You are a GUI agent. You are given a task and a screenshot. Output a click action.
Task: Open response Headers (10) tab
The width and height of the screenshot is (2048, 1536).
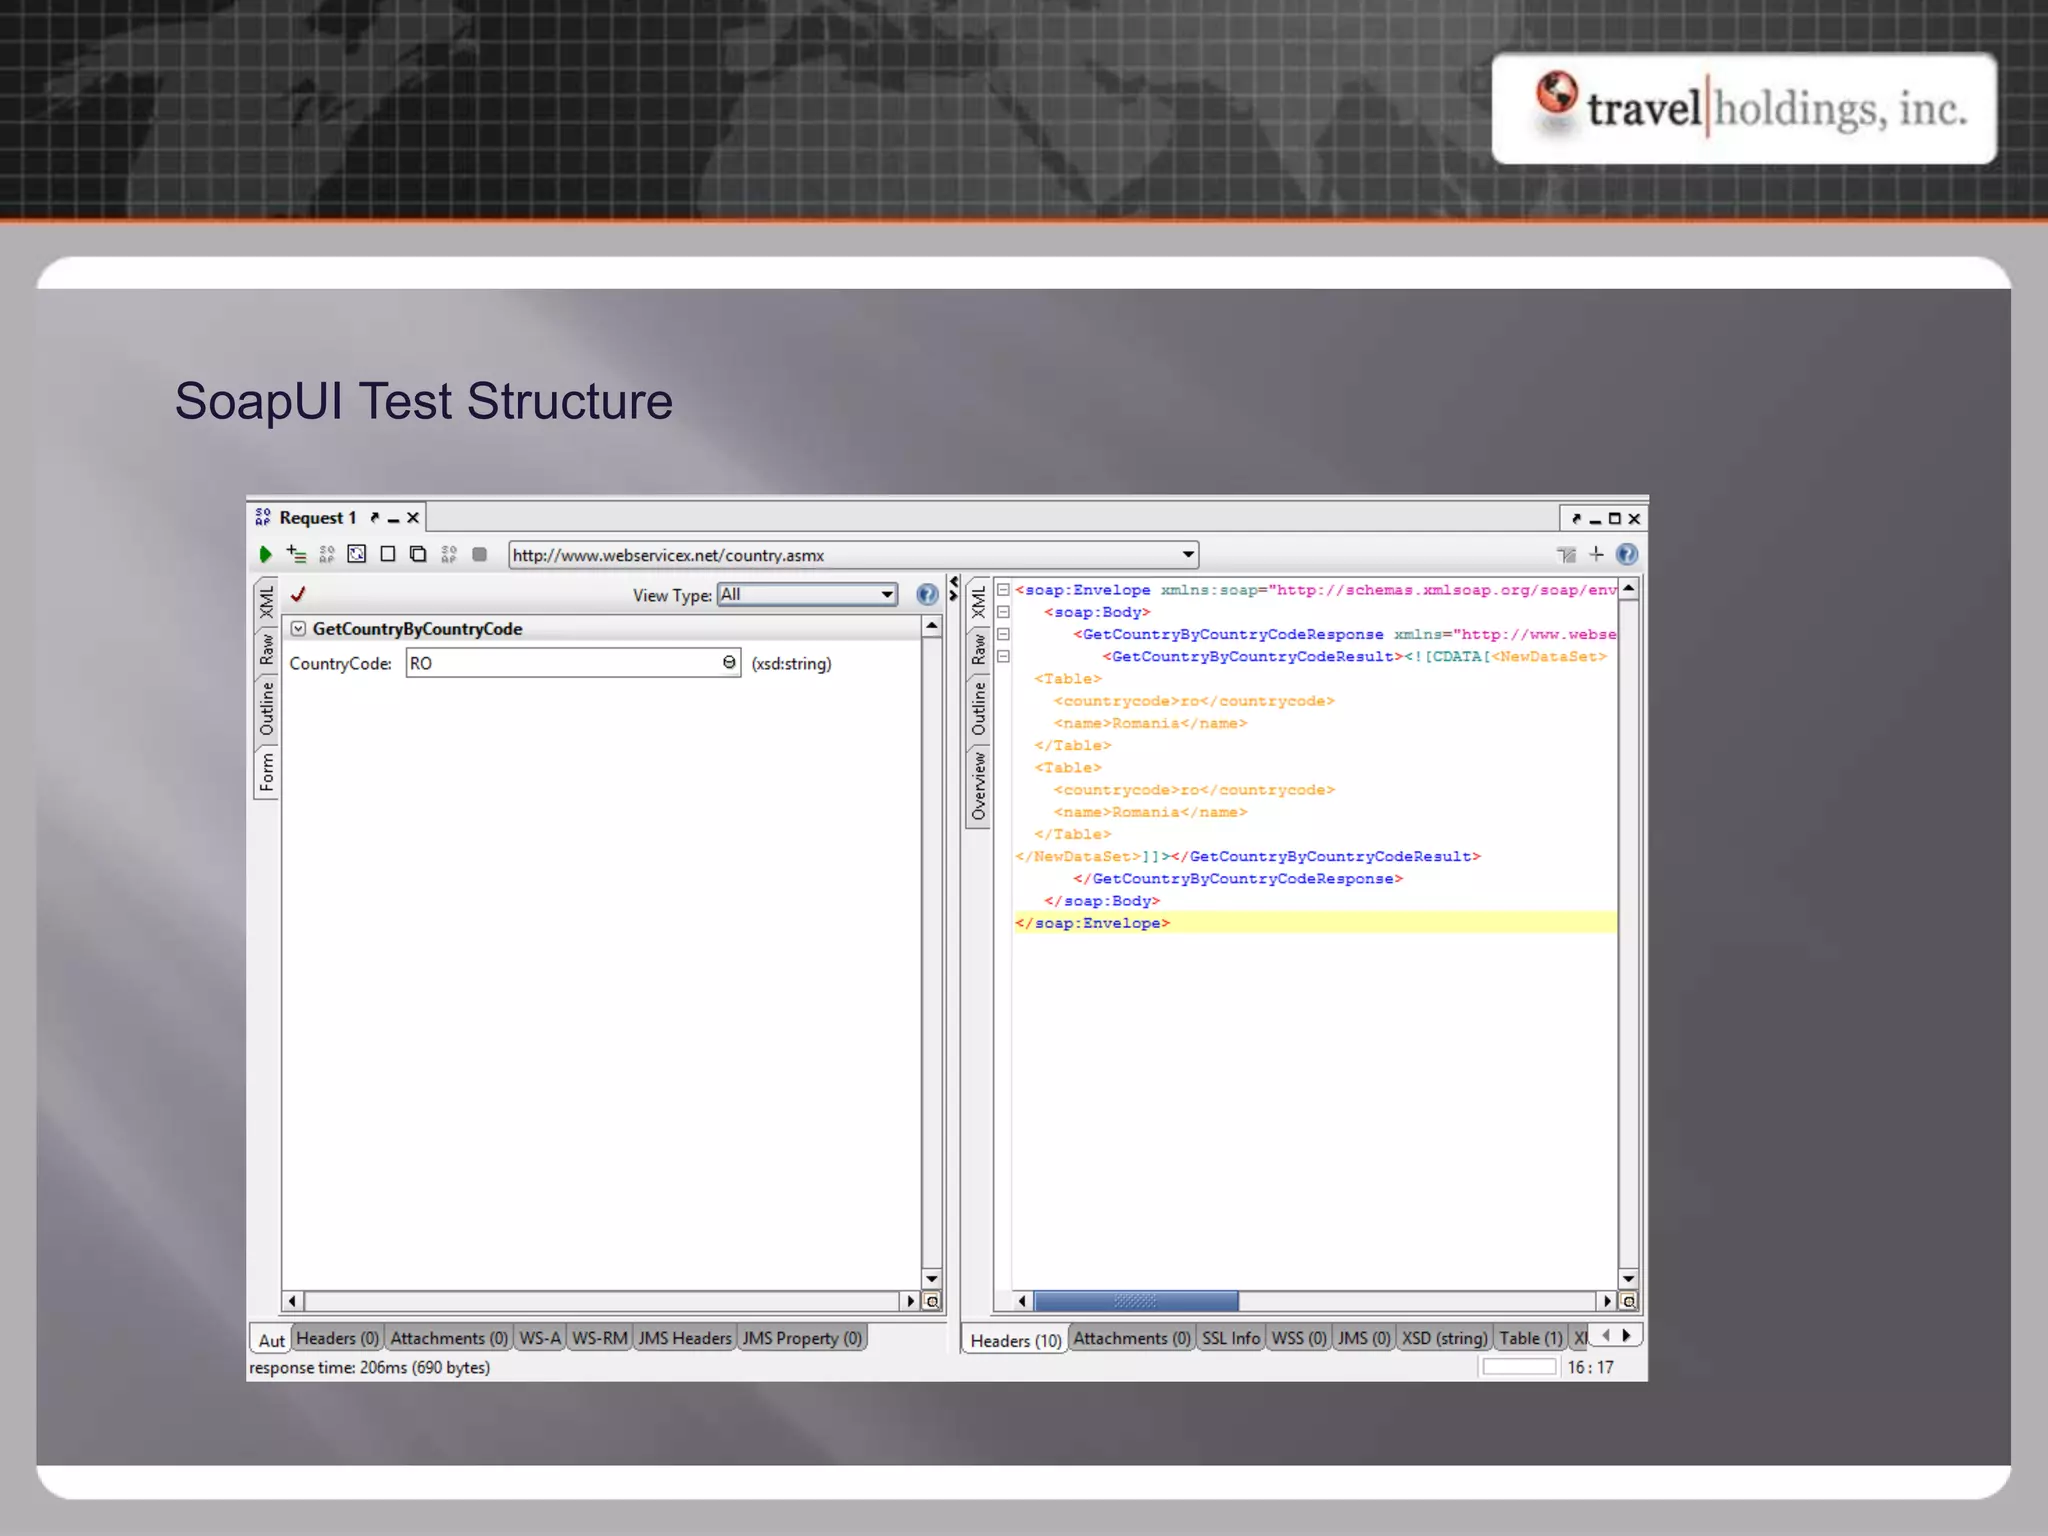pyautogui.click(x=1015, y=1340)
